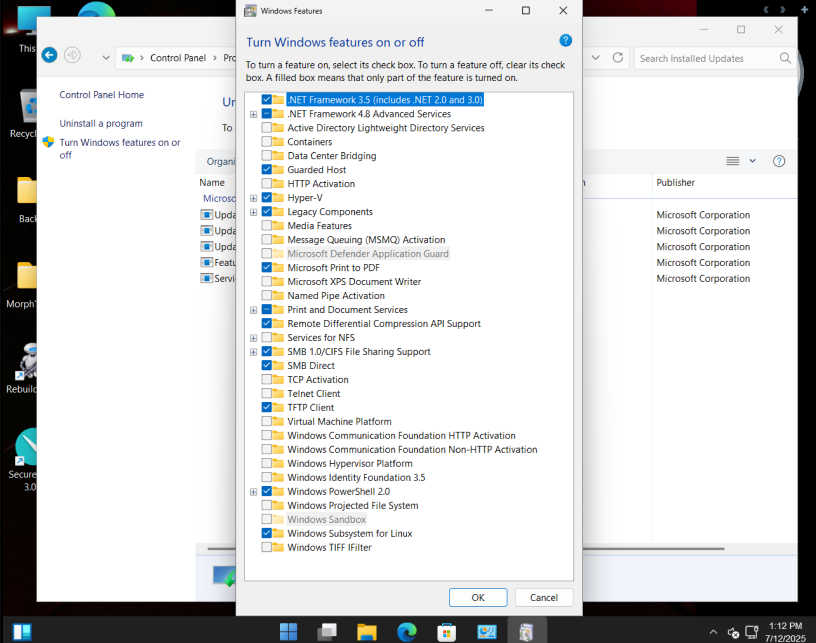816x643 pixels.
Task: Click the folder icon beside Telnet Client
Action: tap(278, 394)
